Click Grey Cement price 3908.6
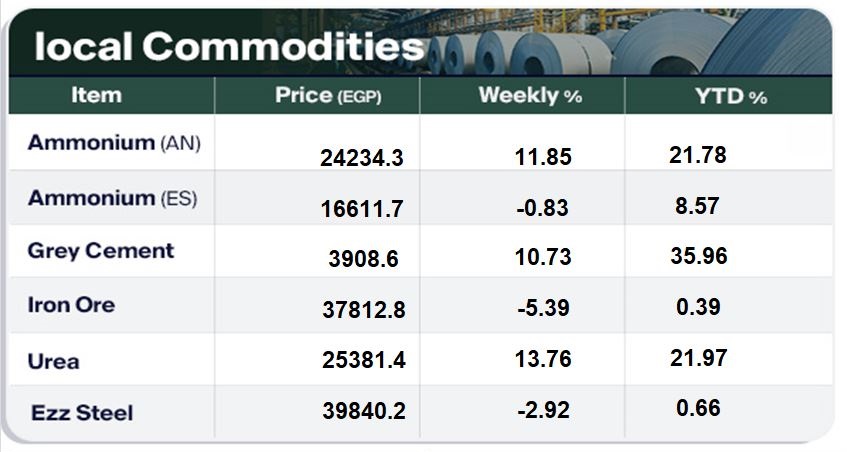This screenshot has height=452, width=847. pos(363,259)
